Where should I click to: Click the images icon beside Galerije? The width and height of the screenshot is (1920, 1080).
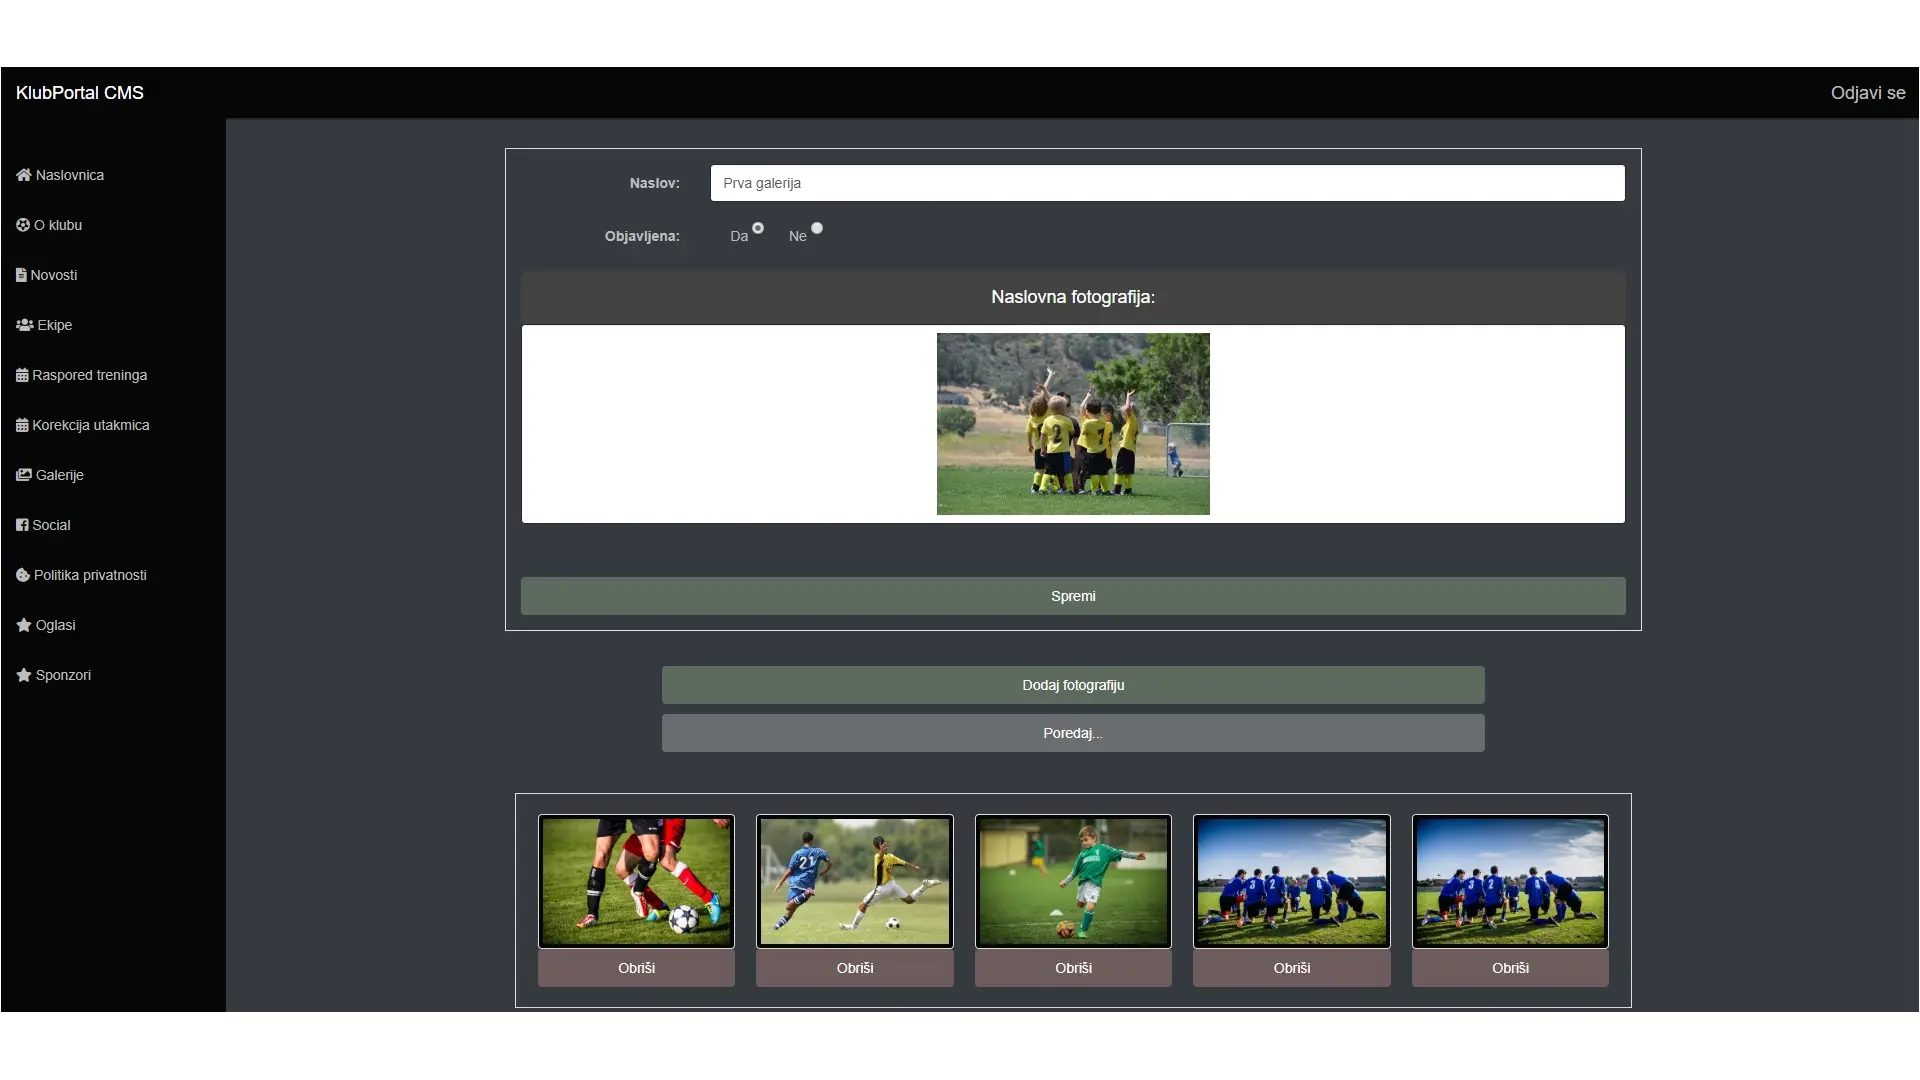[24, 475]
